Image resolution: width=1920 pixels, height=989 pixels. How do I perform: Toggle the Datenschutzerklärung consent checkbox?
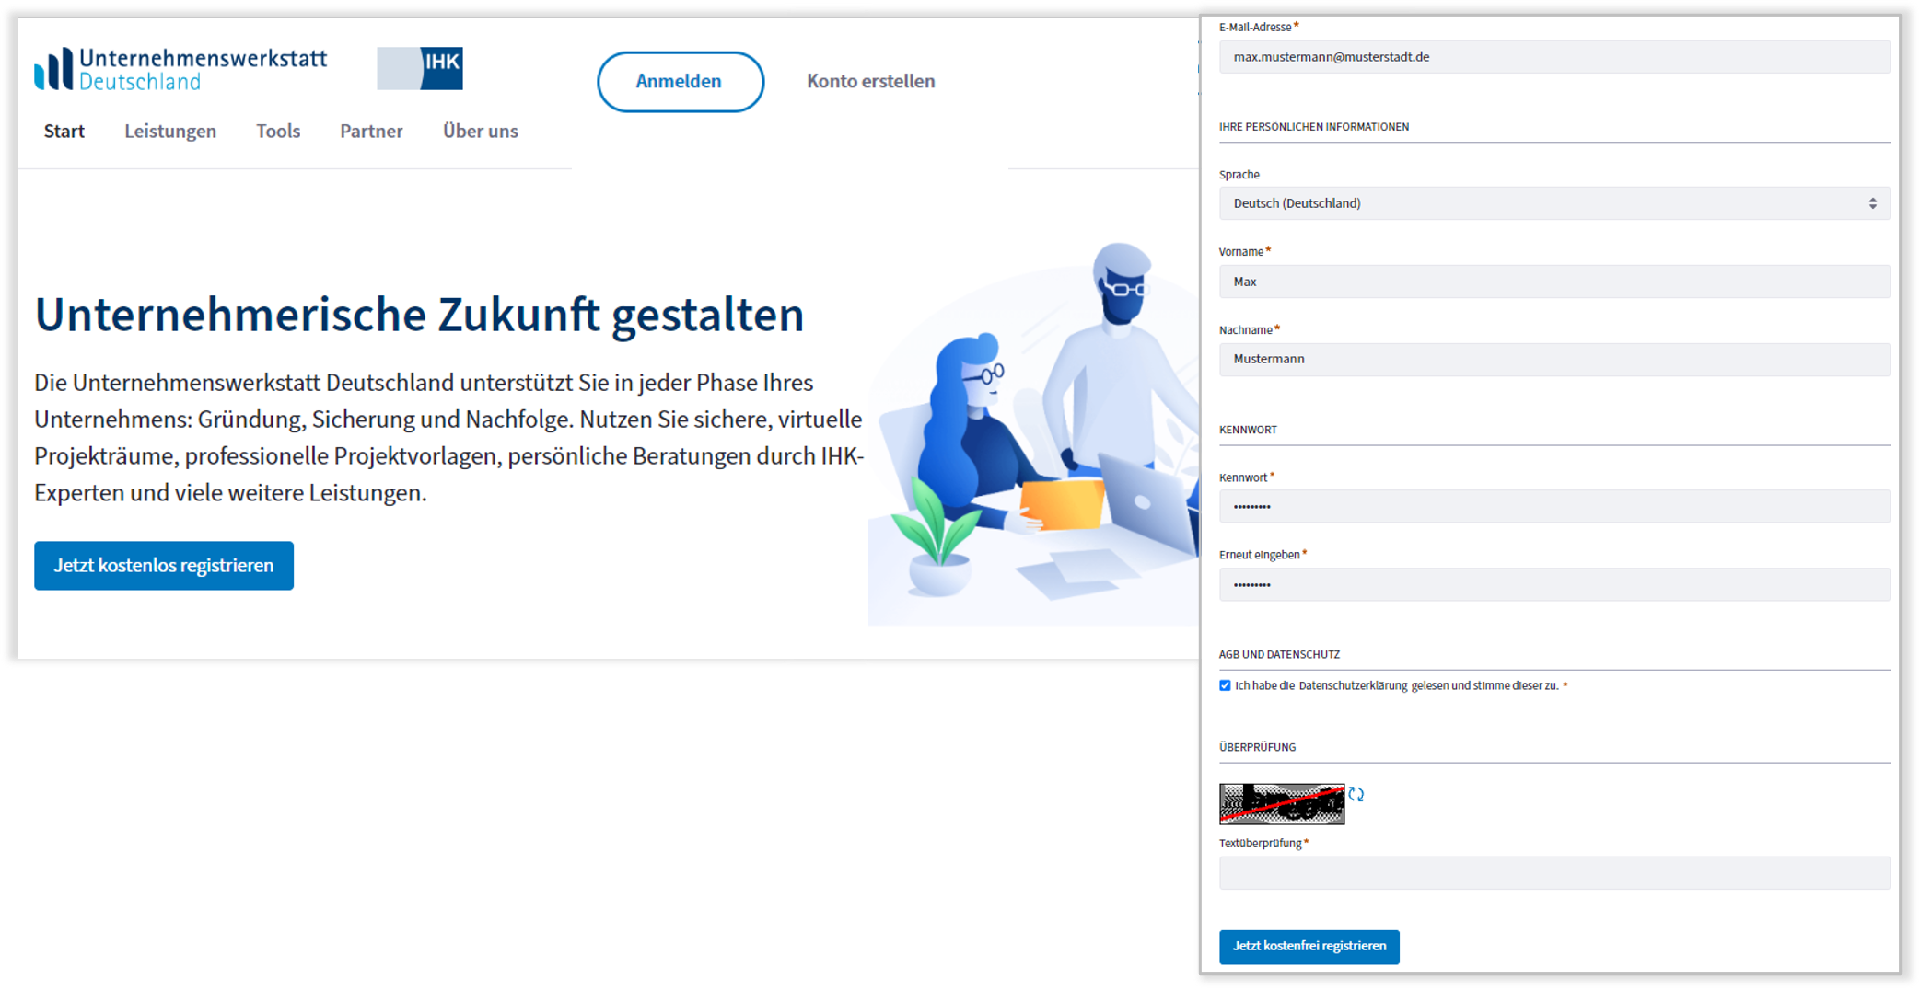tap(1225, 686)
